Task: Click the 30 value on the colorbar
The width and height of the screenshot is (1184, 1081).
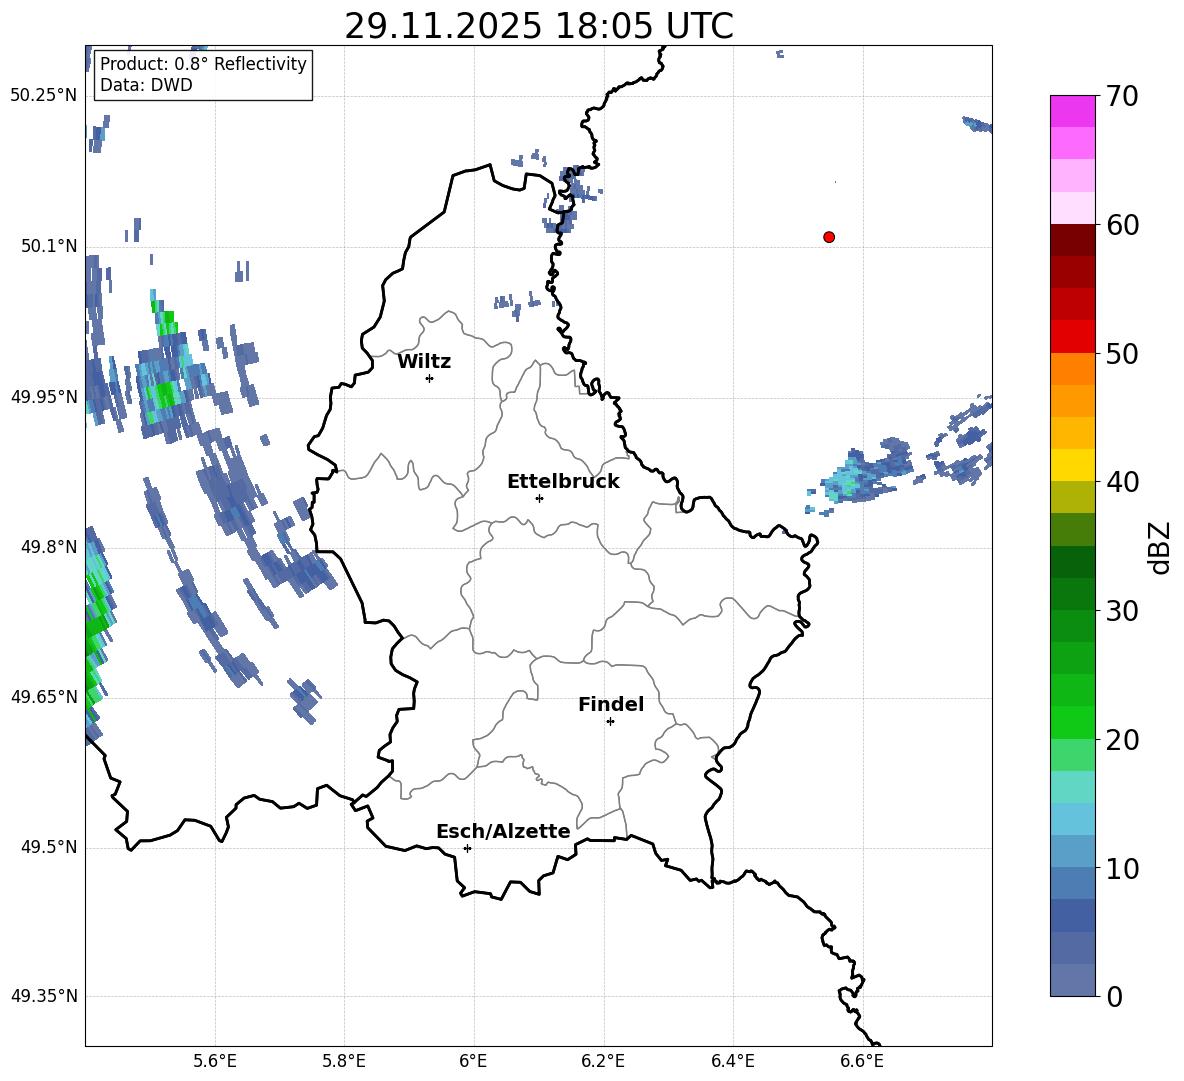Action: coord(1122,611)
